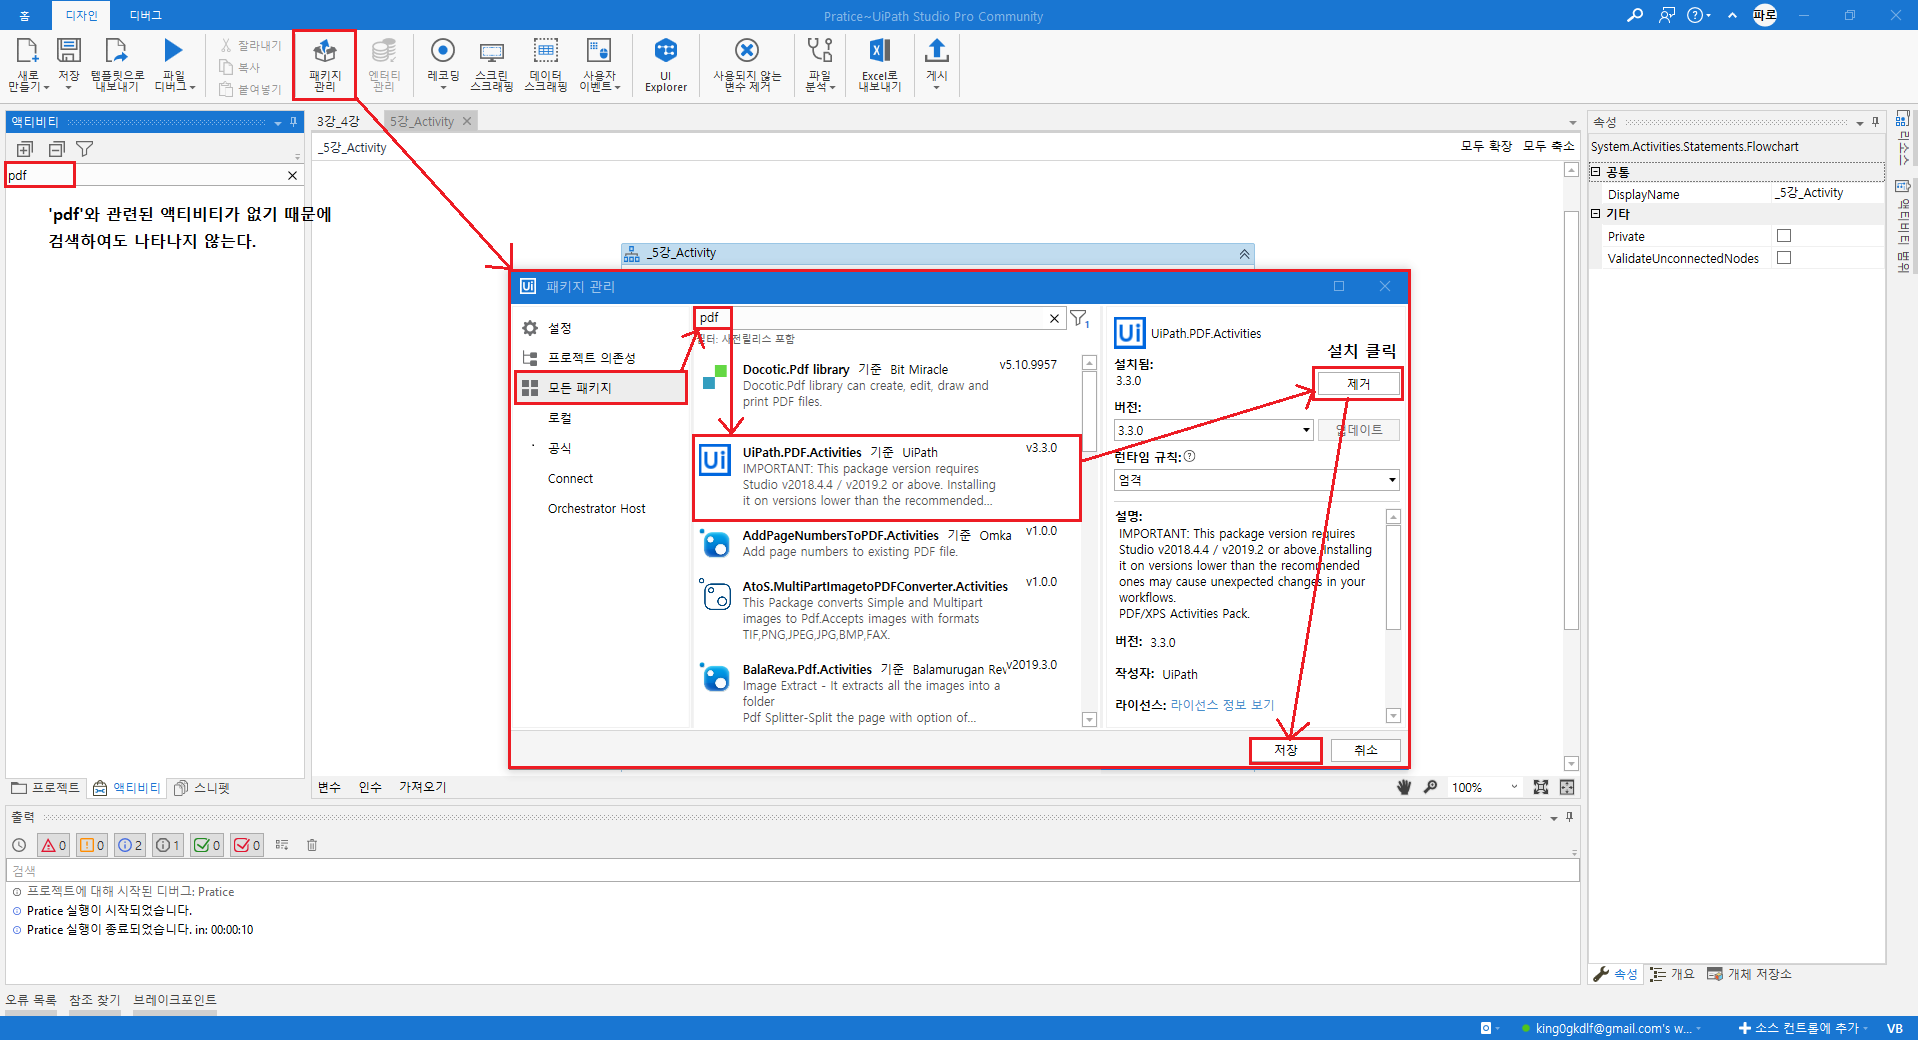Toggle orange warning filter in Output panel
1918x1040 pixels.
pyautogui.click(x=92, y=845)
